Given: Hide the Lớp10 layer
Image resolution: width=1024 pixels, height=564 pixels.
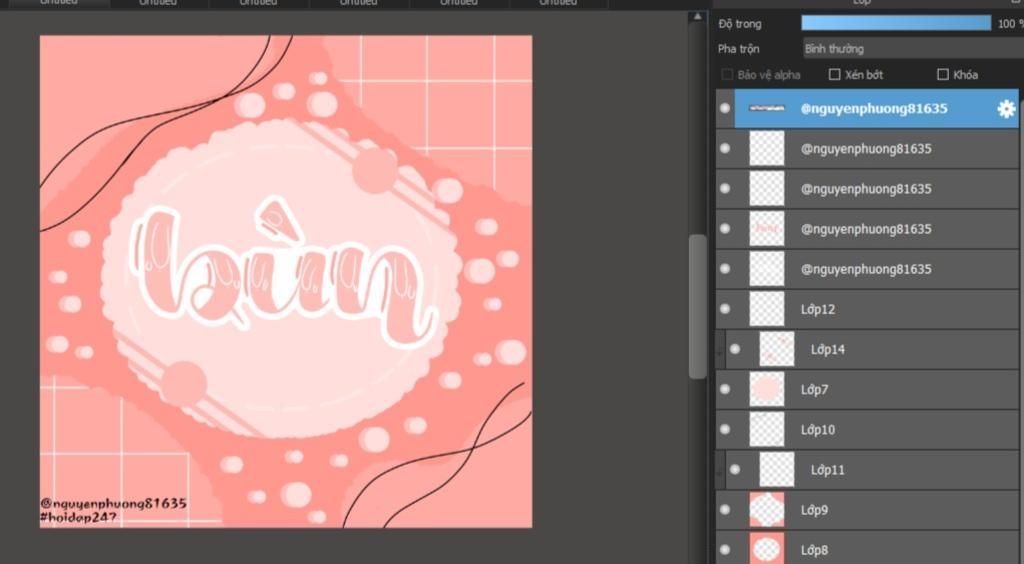Looking at the screenshot, I should click(724, 430).
